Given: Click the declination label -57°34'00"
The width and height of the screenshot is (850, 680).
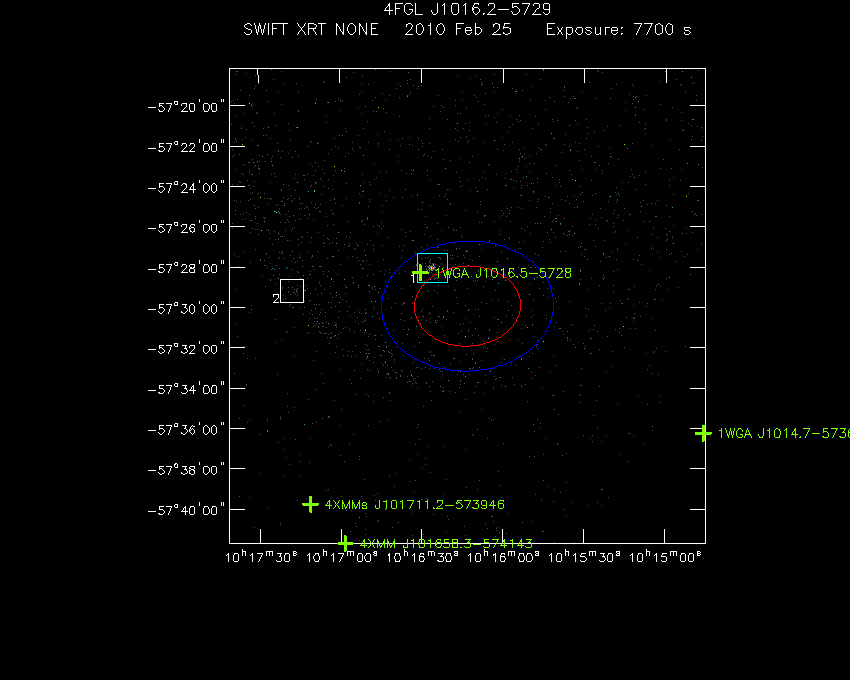Looking at the screenshot, I should click(186, 389).
